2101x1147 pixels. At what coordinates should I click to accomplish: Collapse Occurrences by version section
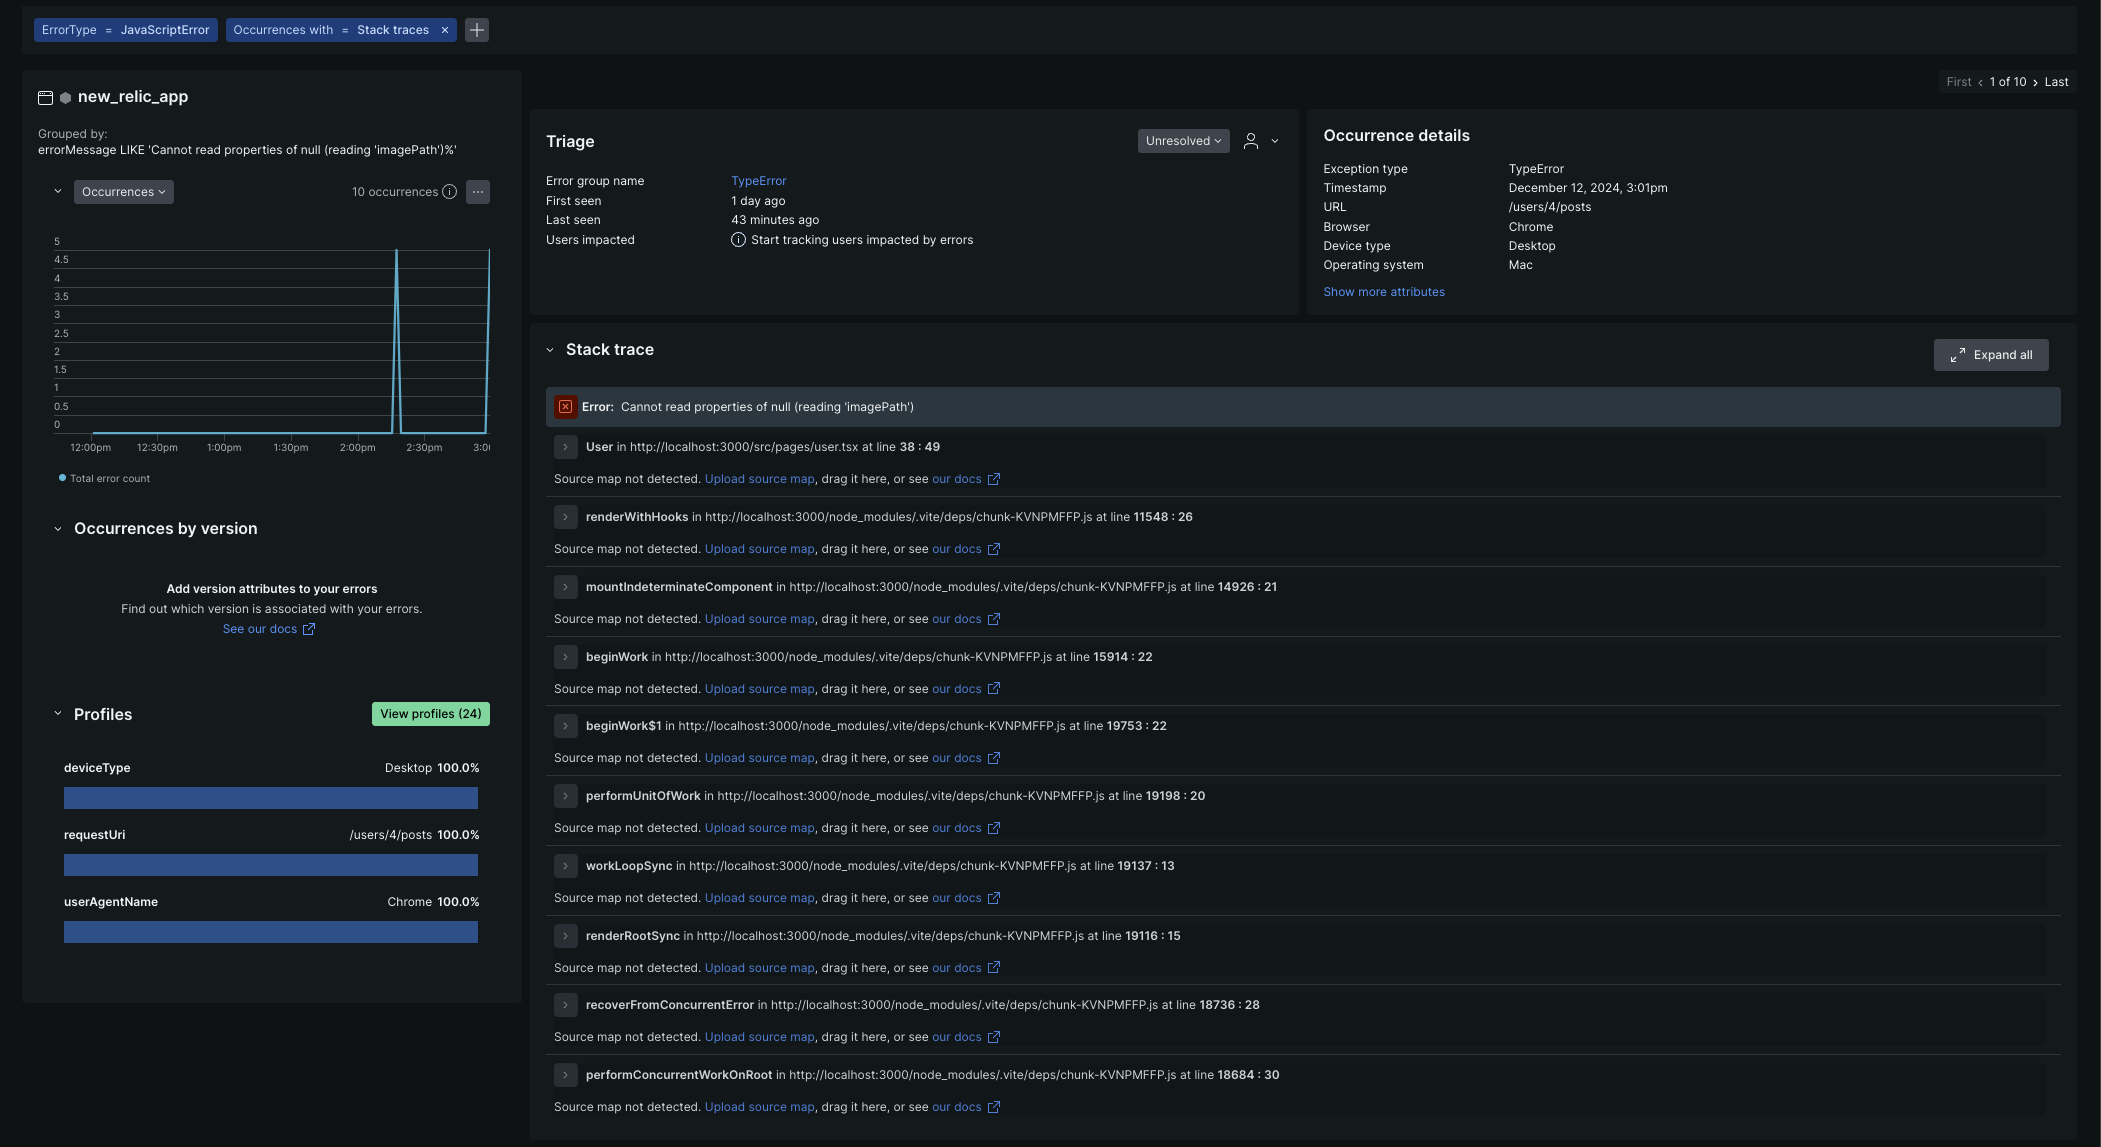(57, 529)
